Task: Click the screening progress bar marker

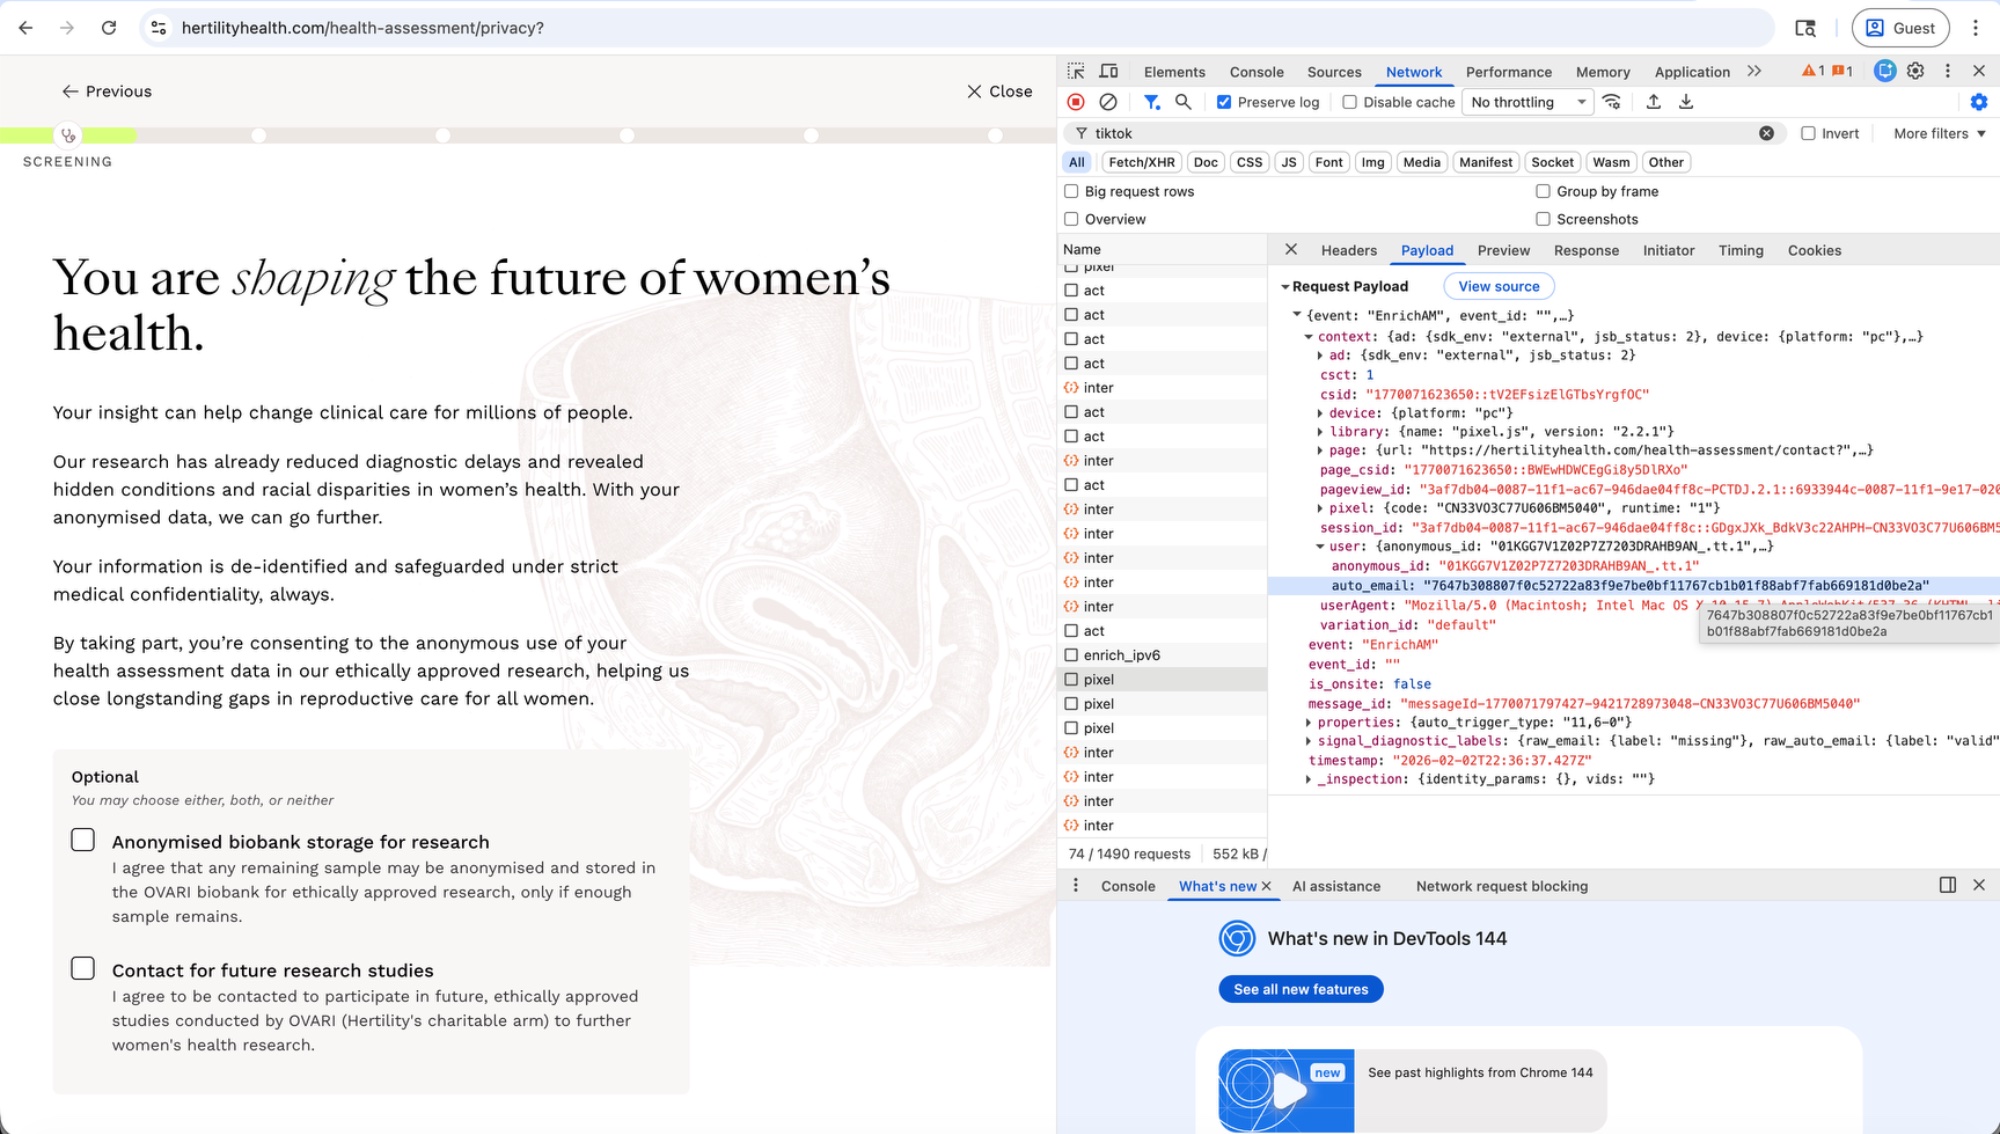Action: click(68, 135)
